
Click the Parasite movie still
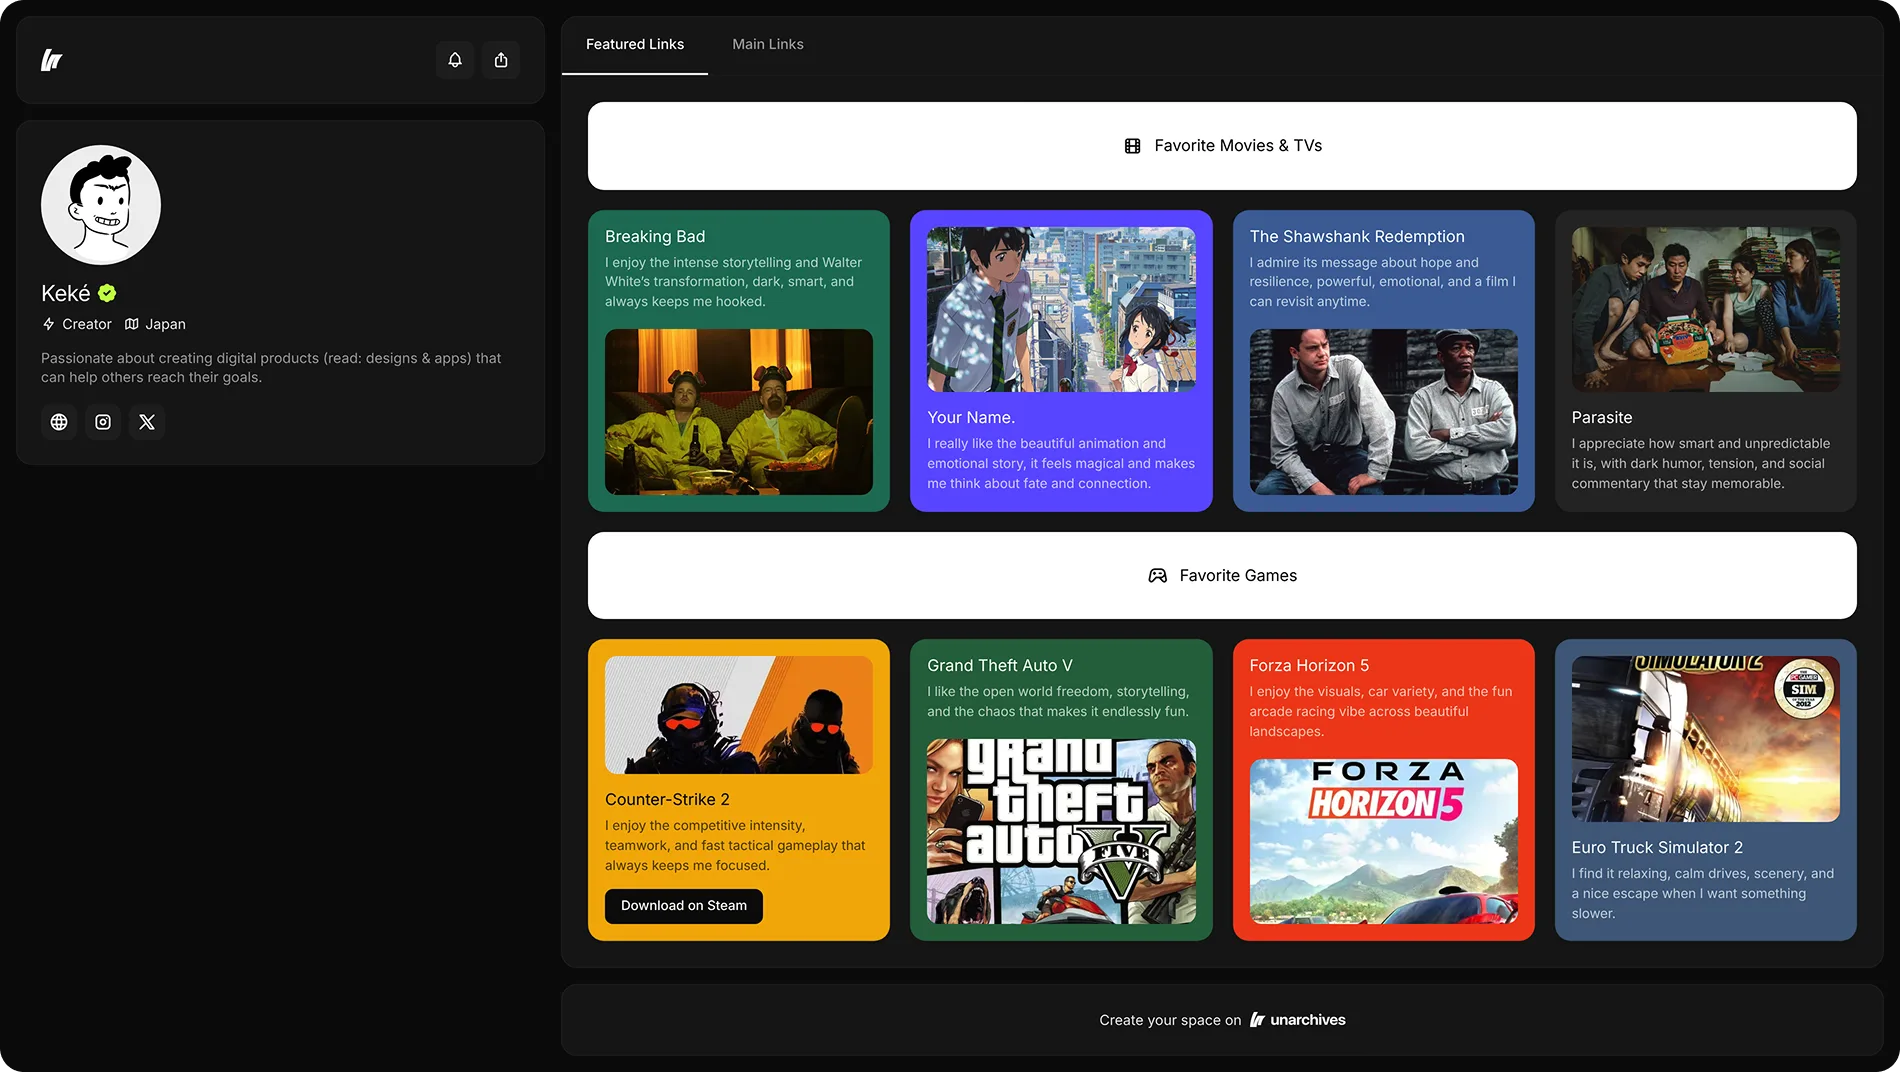1706,309
